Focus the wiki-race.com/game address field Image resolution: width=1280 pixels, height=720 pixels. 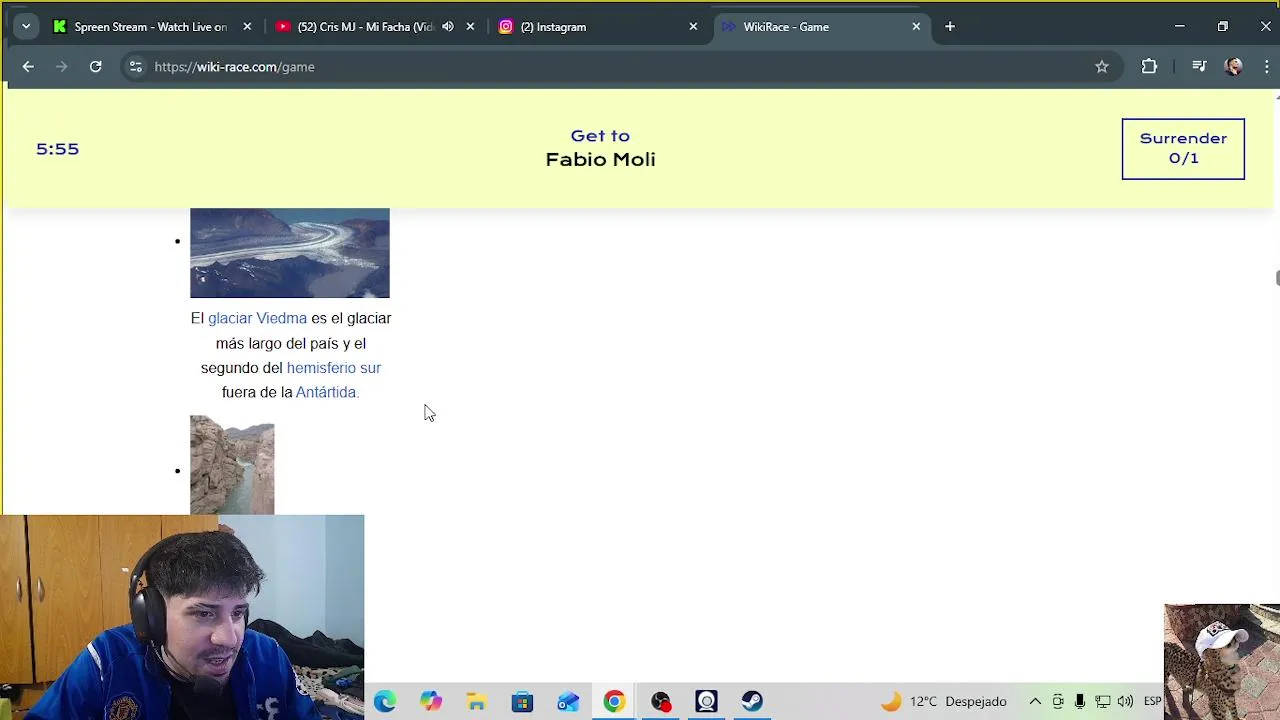620,67
